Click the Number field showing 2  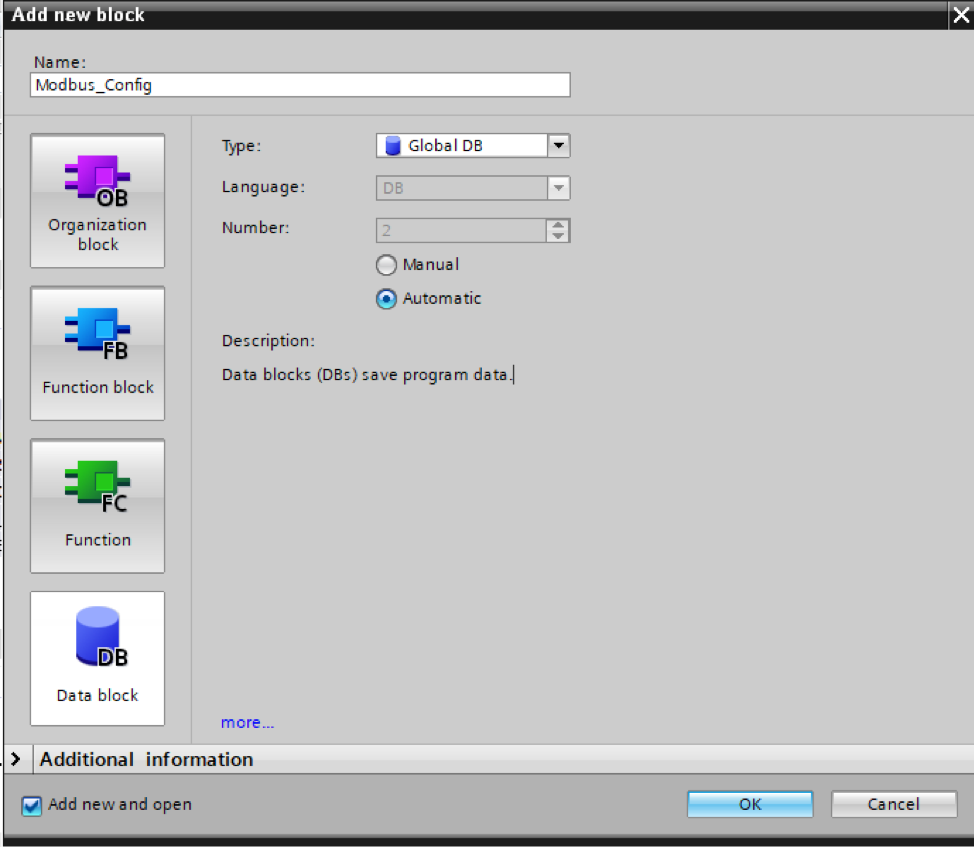tap(461, 230)
